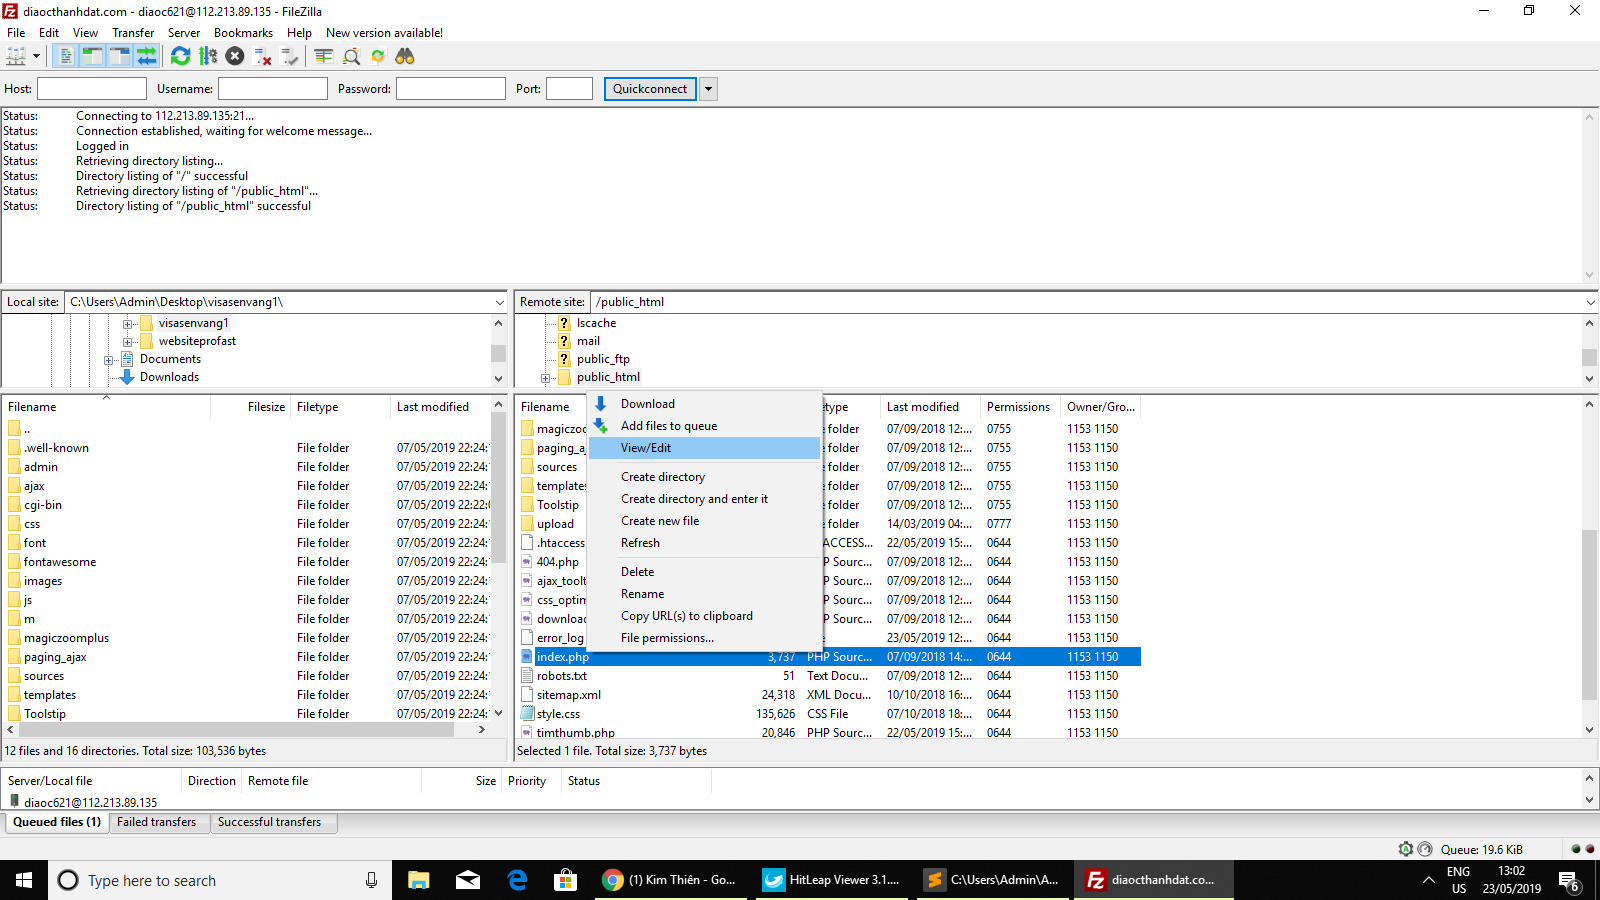Choose Download from the context menu
The image size is (1600, 900).
[x=704, y=404]
